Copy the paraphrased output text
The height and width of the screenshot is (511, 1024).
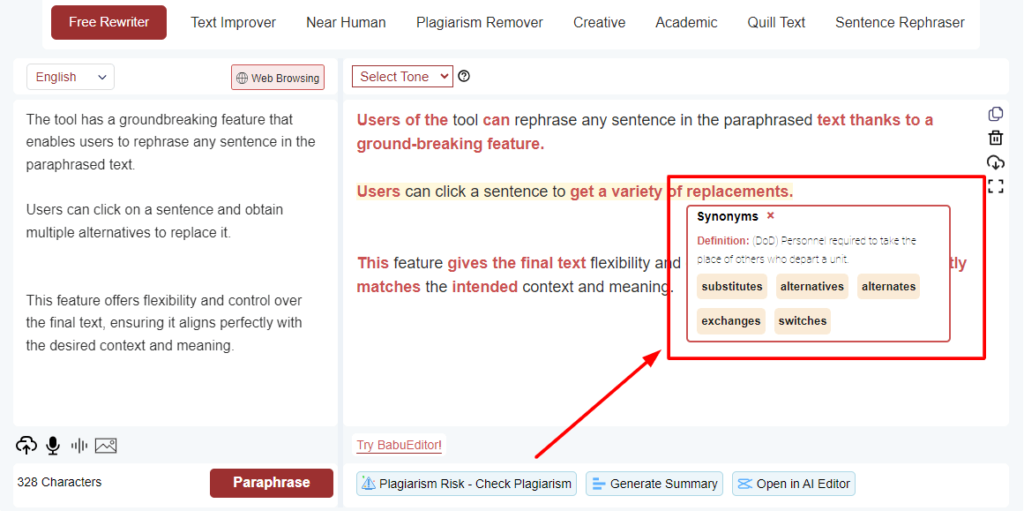point(995,114)
